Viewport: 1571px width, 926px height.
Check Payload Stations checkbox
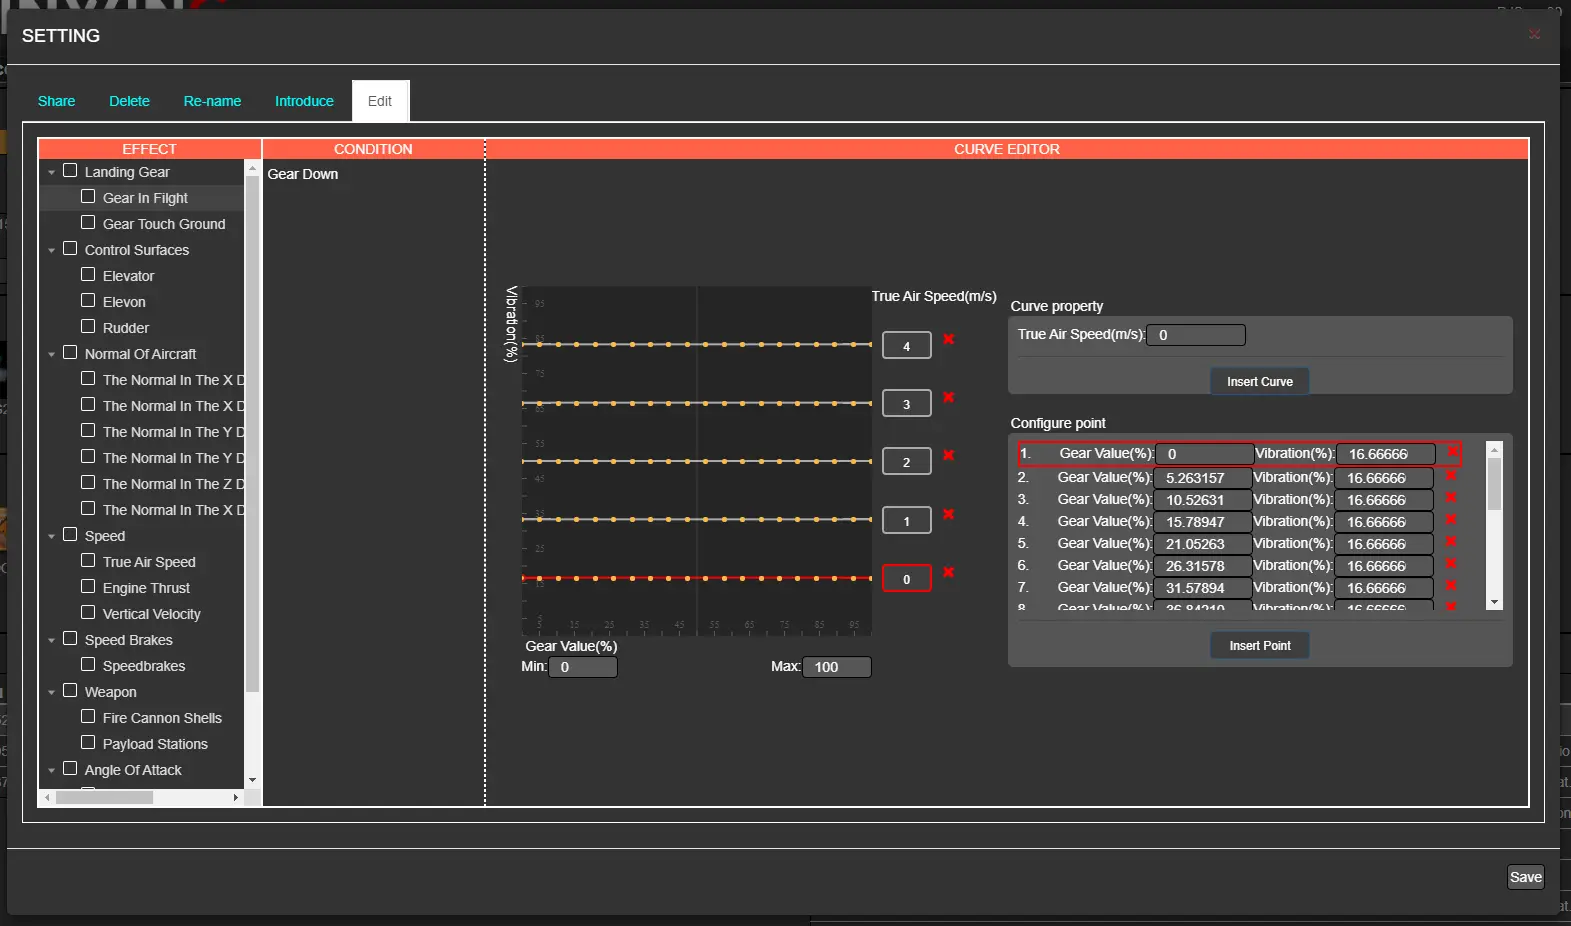88,743
